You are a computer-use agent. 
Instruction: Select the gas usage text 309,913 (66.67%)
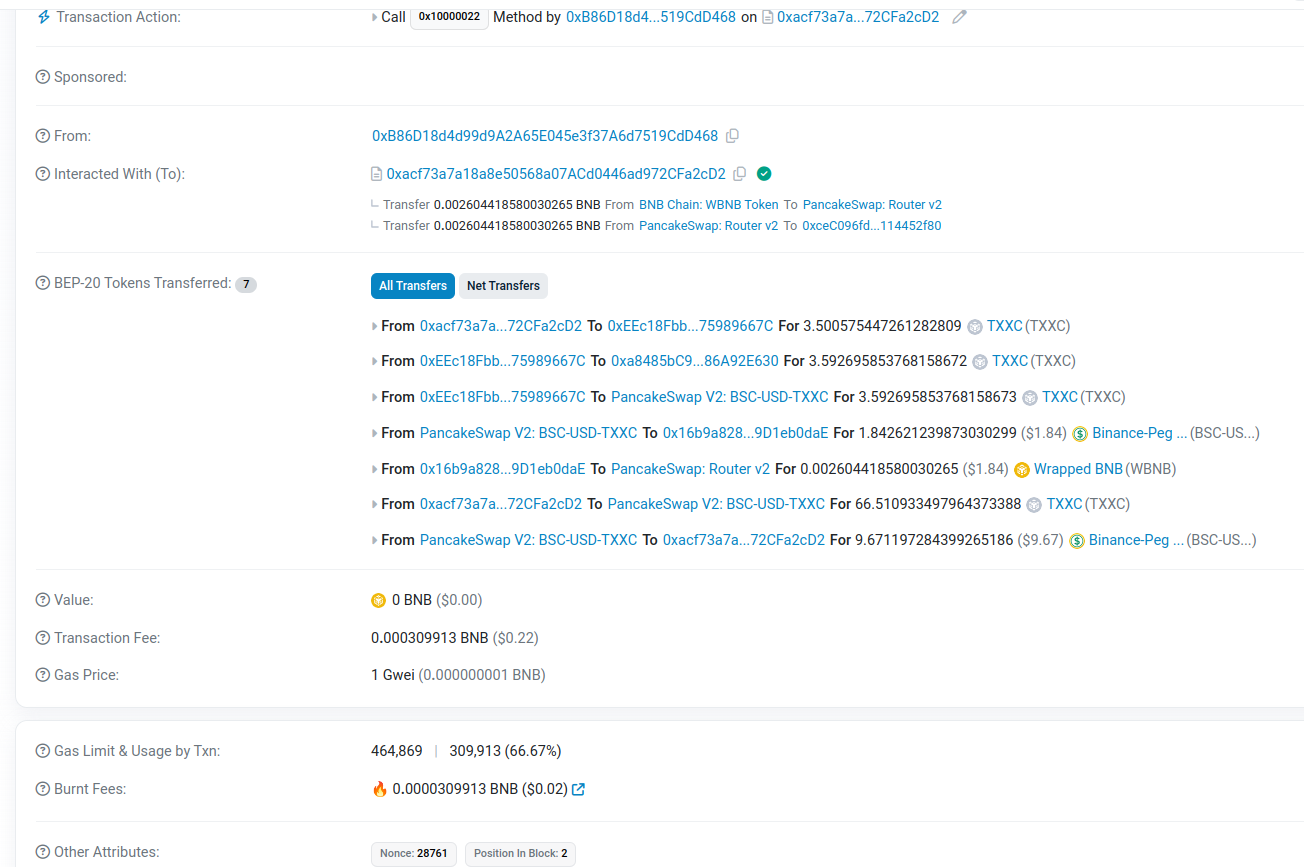coord(505,751)
